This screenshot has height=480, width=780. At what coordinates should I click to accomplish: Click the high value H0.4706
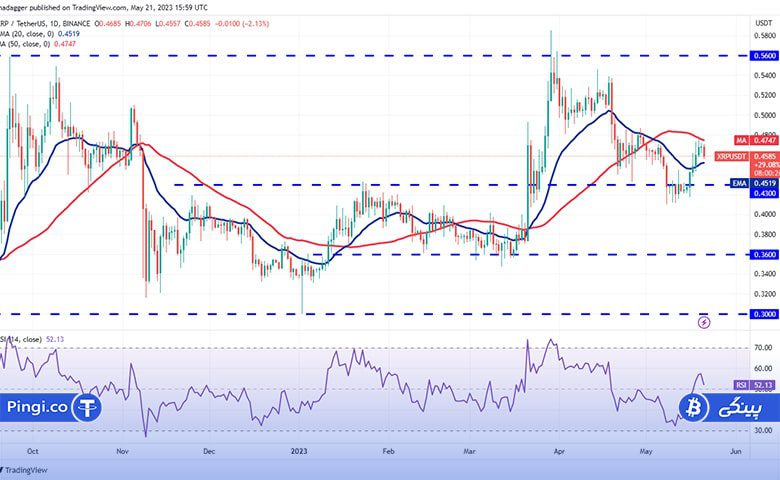(x=138, y=23)
